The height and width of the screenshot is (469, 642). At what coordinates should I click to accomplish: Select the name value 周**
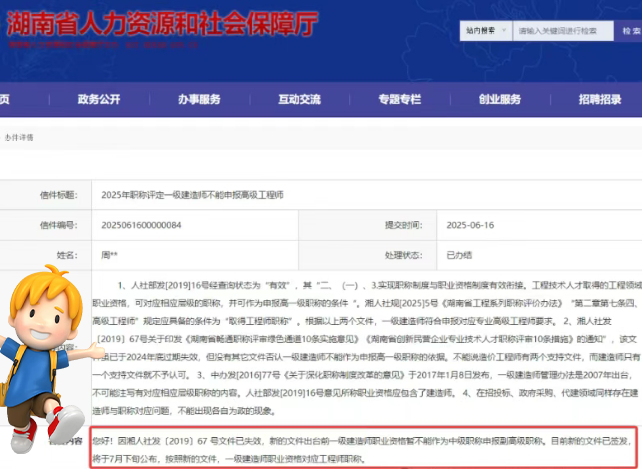(x=109, y=255)
